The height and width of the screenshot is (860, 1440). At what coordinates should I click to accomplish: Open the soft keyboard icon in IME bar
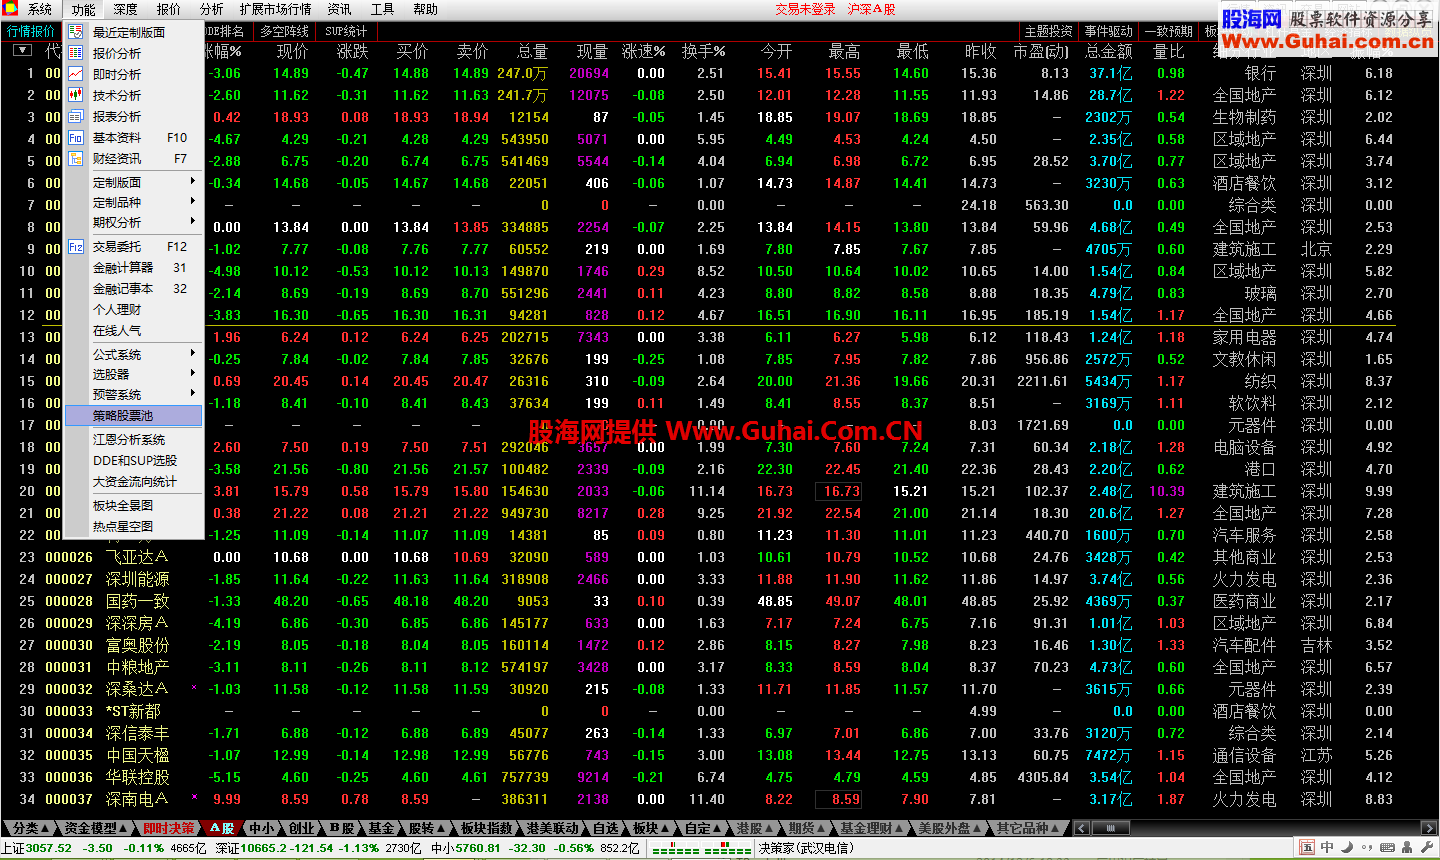click(x=1386, y=848)
